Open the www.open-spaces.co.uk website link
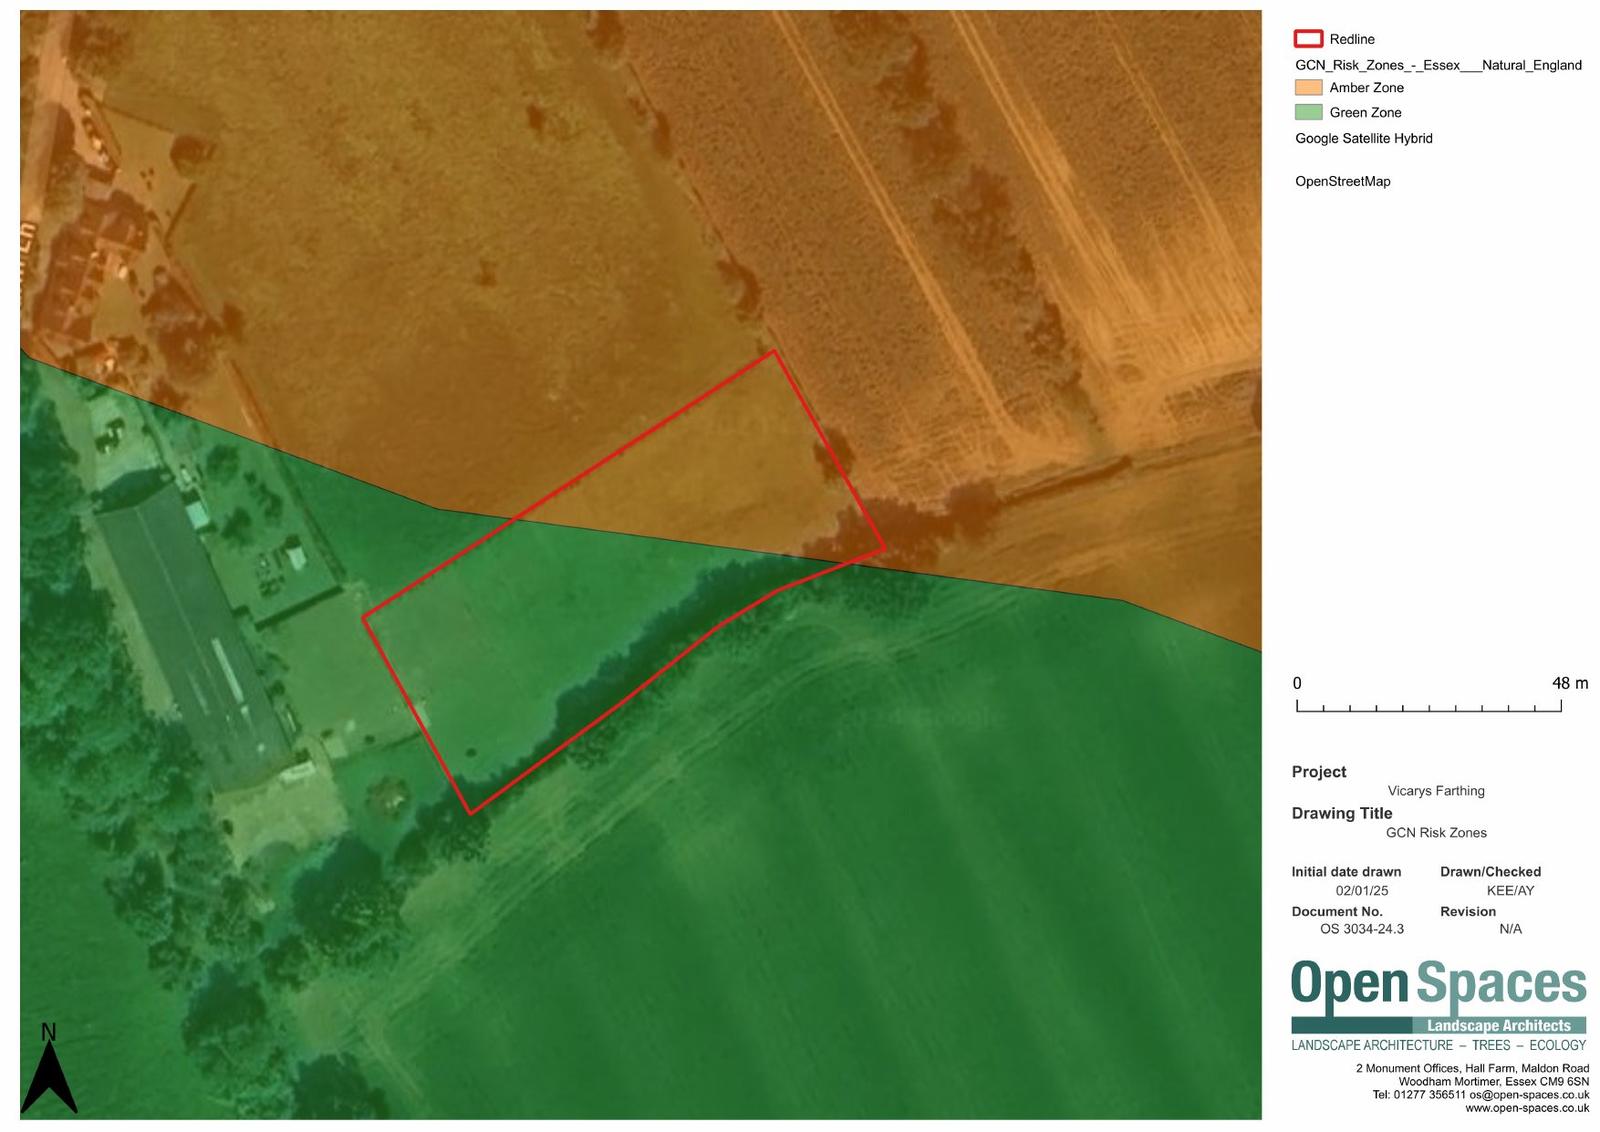The image size is (1600, 1132). click(x=1526, y=1108)
